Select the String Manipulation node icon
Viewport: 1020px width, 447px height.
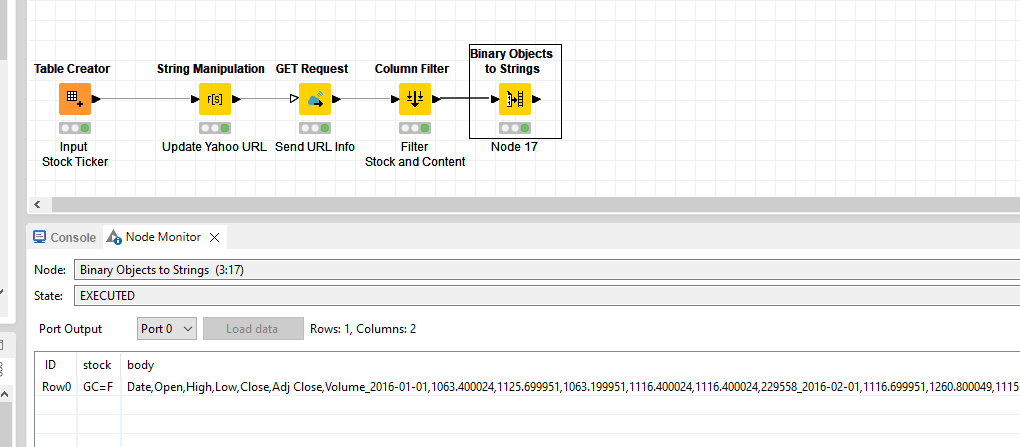215,99
